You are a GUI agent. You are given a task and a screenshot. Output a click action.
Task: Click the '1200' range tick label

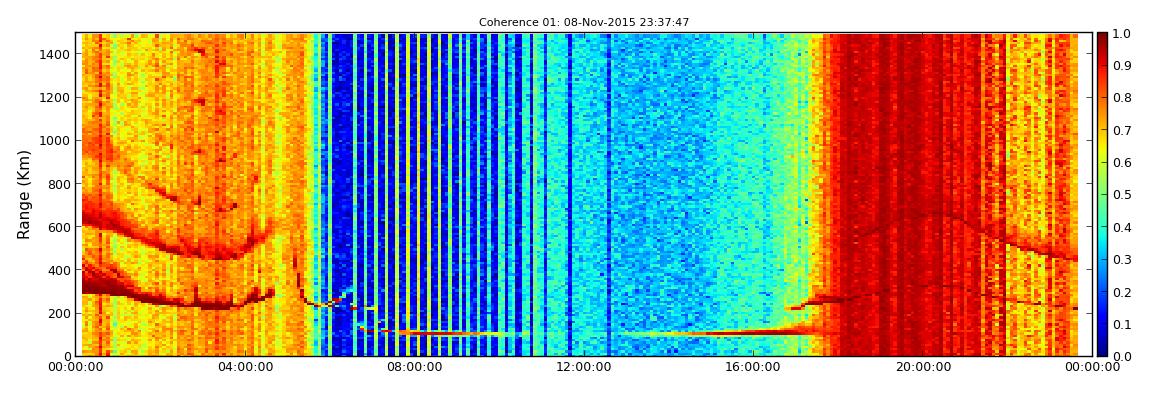56,98
